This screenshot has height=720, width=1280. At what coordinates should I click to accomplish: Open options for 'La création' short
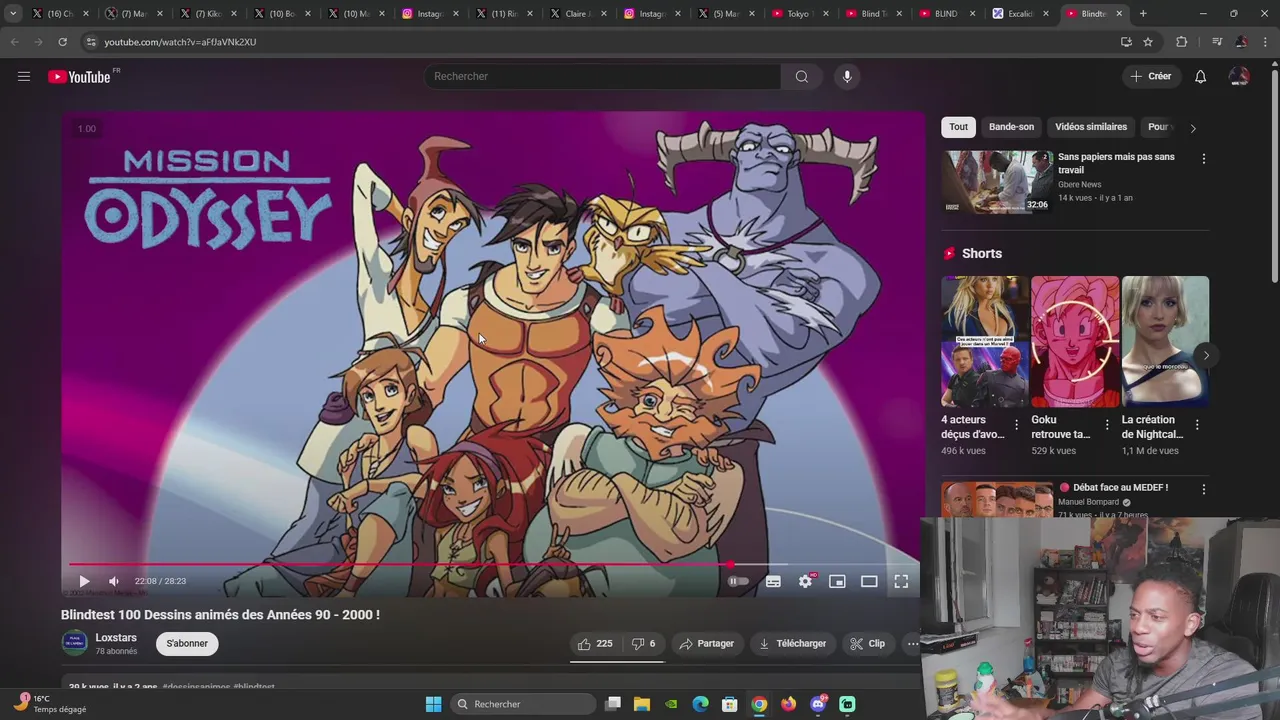coord(1197,425)
